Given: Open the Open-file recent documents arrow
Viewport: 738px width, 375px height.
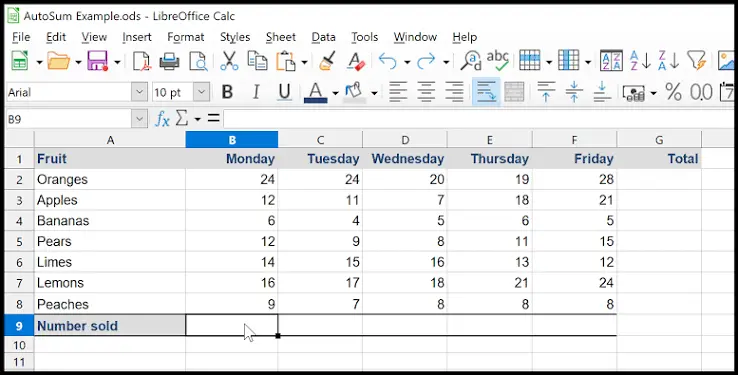Looking at the screenshot, I should tap(78, 62).
